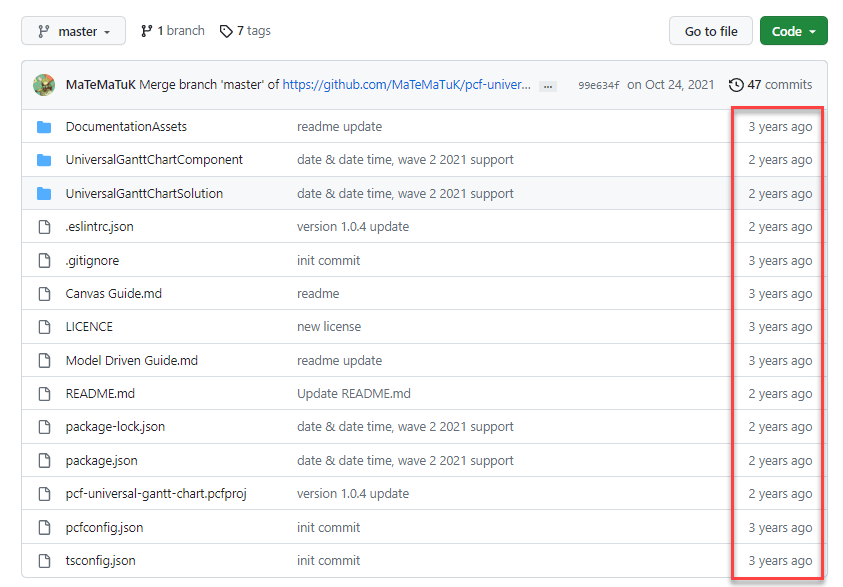Open the green Code dropdown button
This screenshot has height=587, width=843.
[x=793, y=31]
